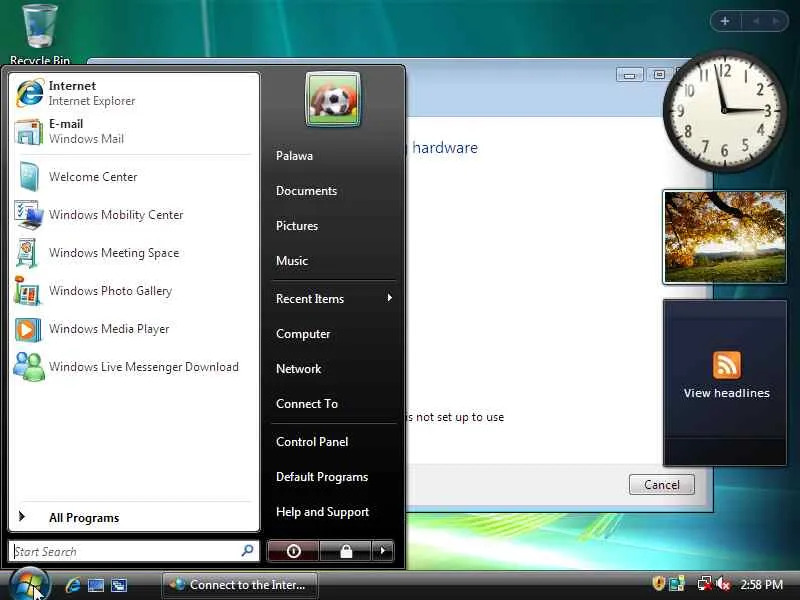
Task: Open Music from Start menu
Action: 292,261
